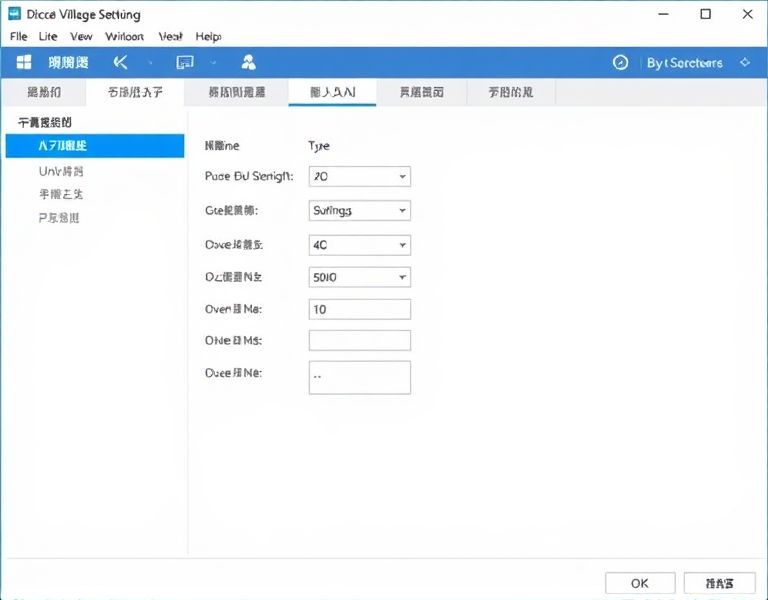This screenshot has width=768, height=600.
Task: Click the diamond icon at the toolbar's right end
Action: (745, 63)
